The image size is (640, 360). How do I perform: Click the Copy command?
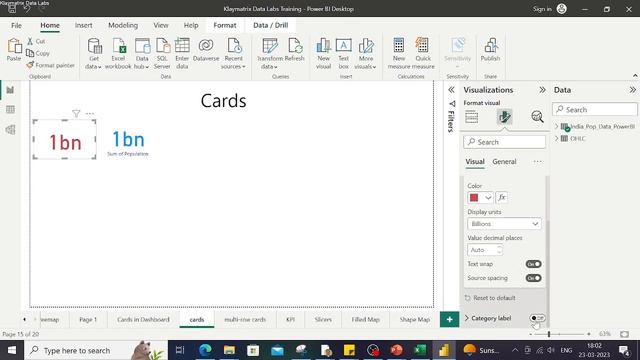38,53
